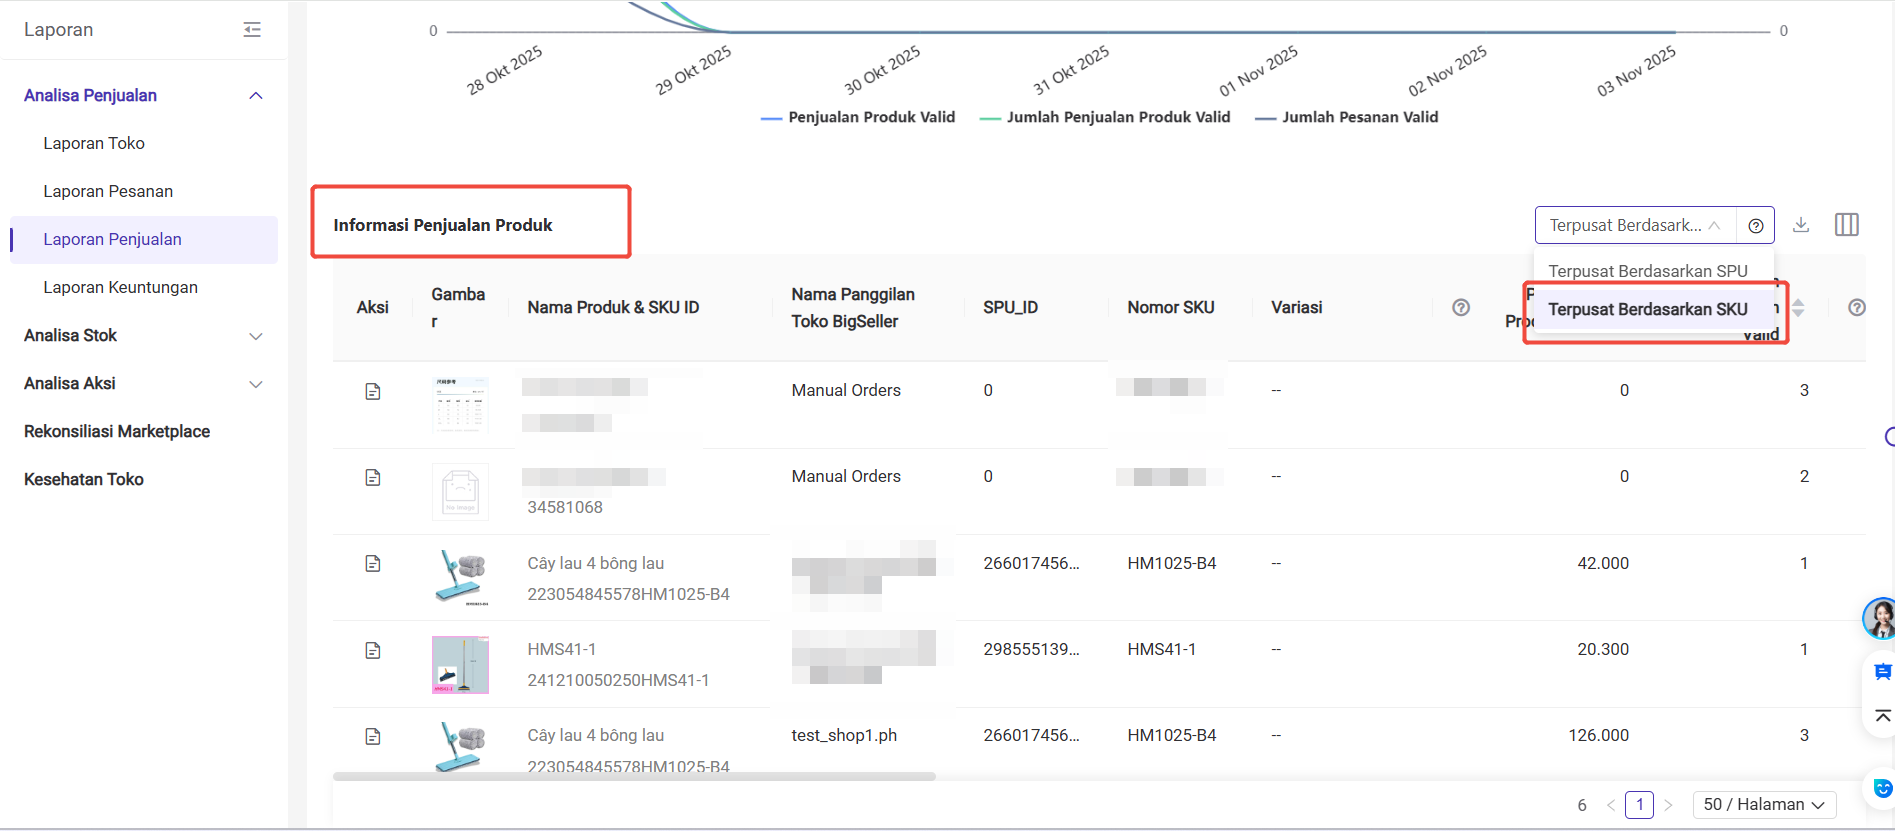Open HMS41-1 product thumbnail
1895x831 pixels.
[460, 665]
